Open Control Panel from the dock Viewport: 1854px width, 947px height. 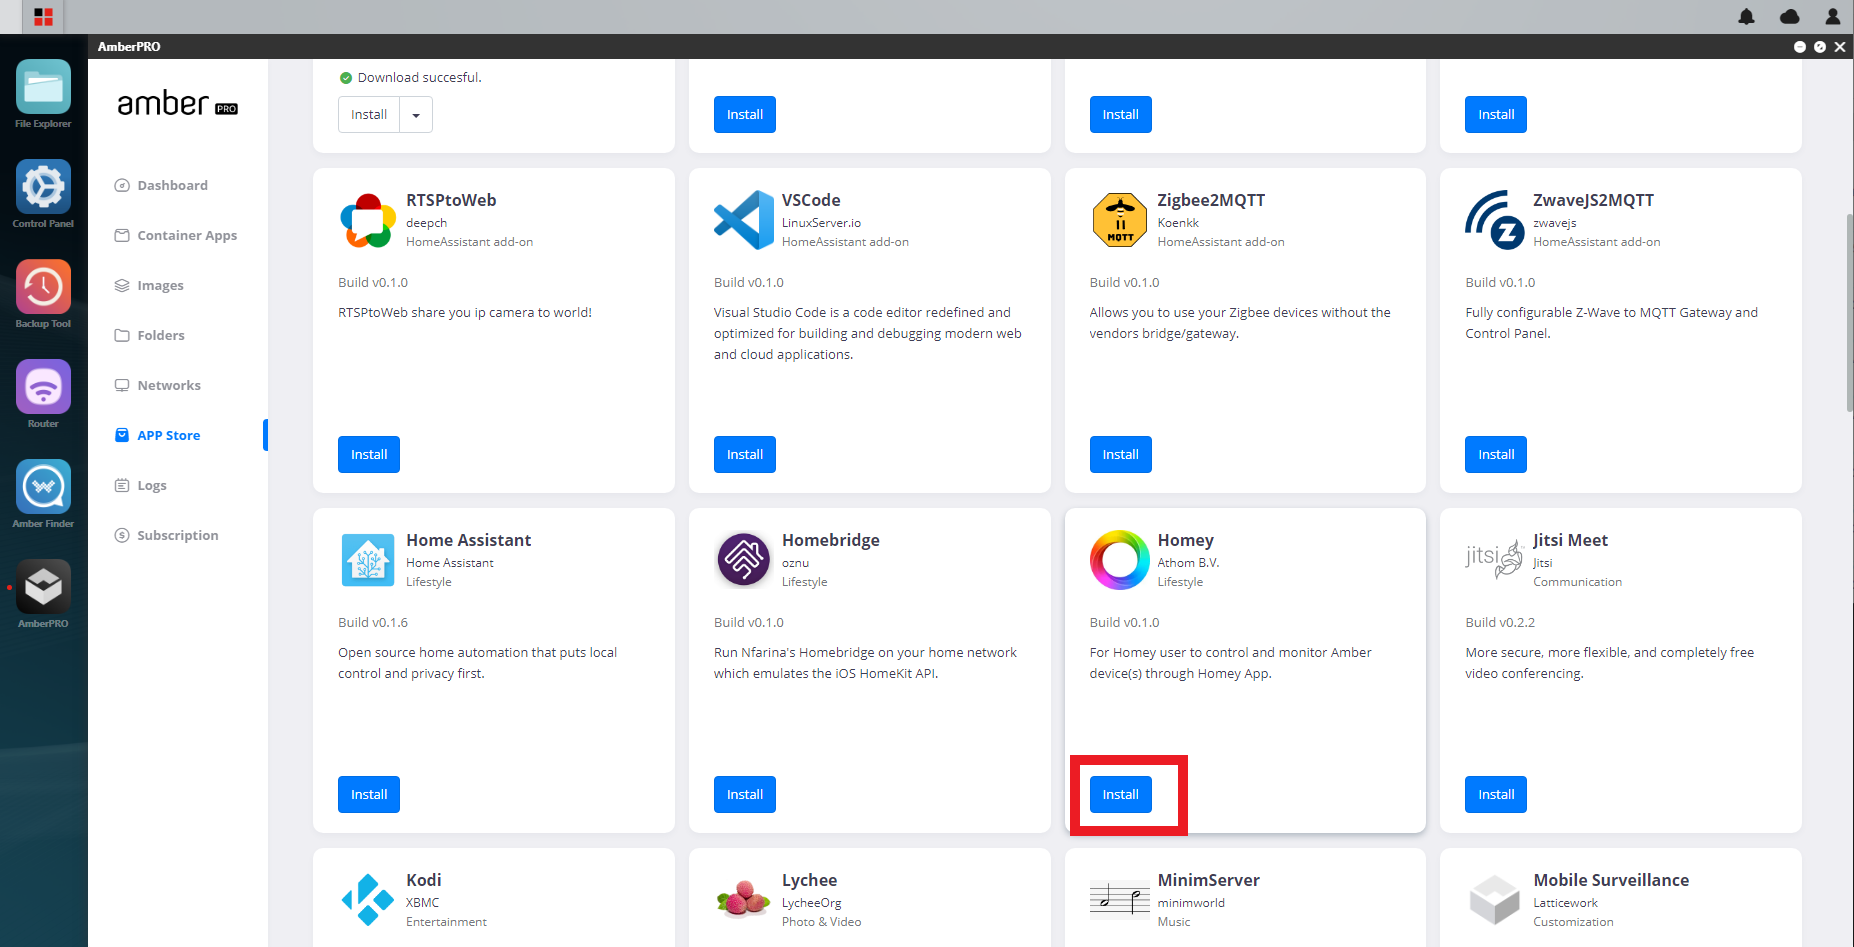(43, 187)
